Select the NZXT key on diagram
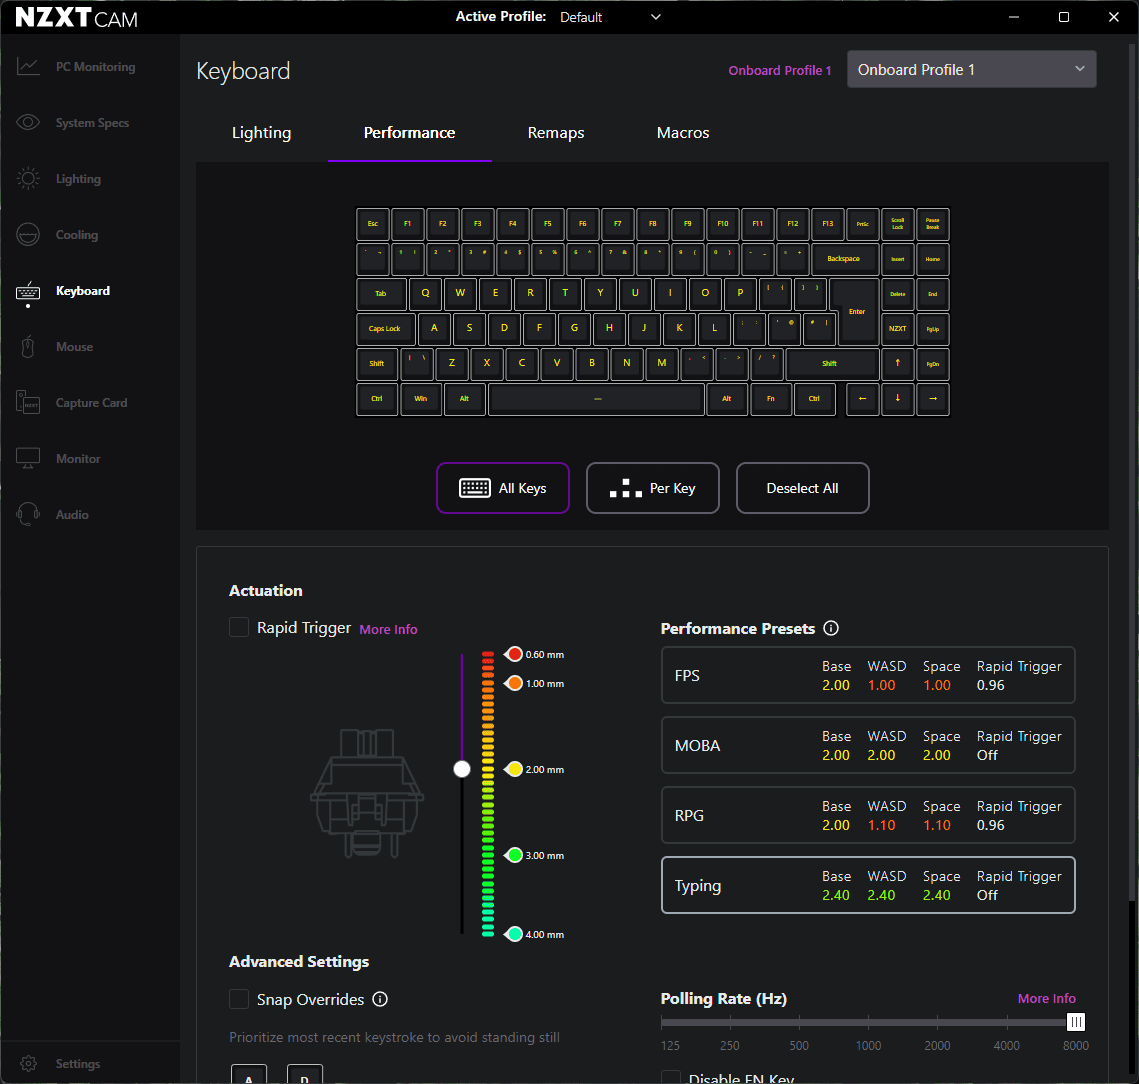 898,328
